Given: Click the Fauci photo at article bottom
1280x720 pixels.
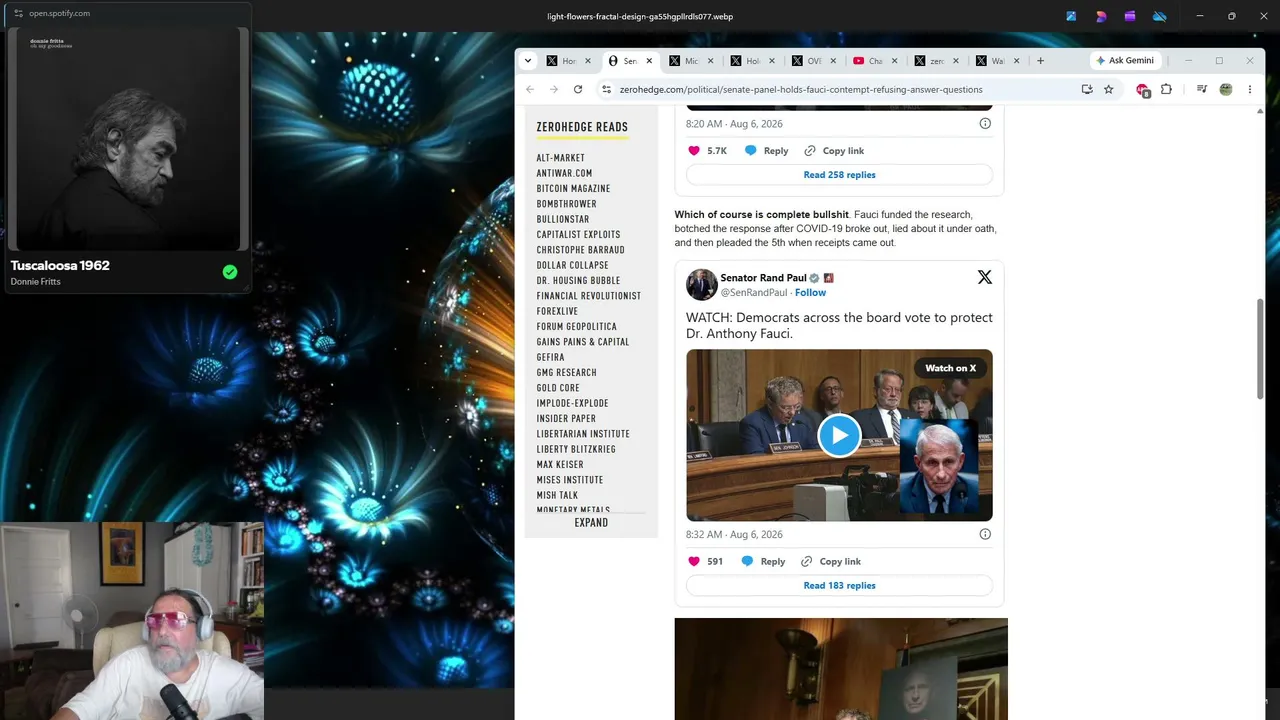Looking at the screenshot, I should pyautogui.click(x=841, y=669).
